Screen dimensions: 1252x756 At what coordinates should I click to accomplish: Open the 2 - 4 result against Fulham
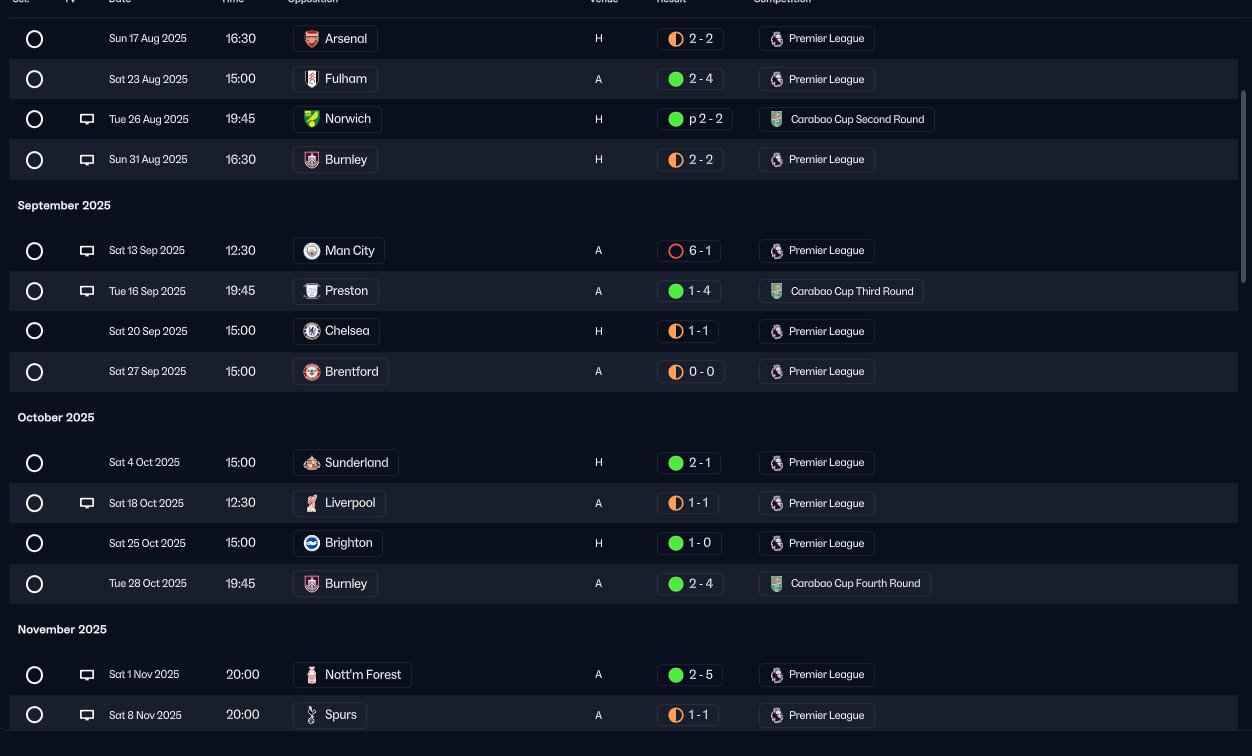coord(691,79)
